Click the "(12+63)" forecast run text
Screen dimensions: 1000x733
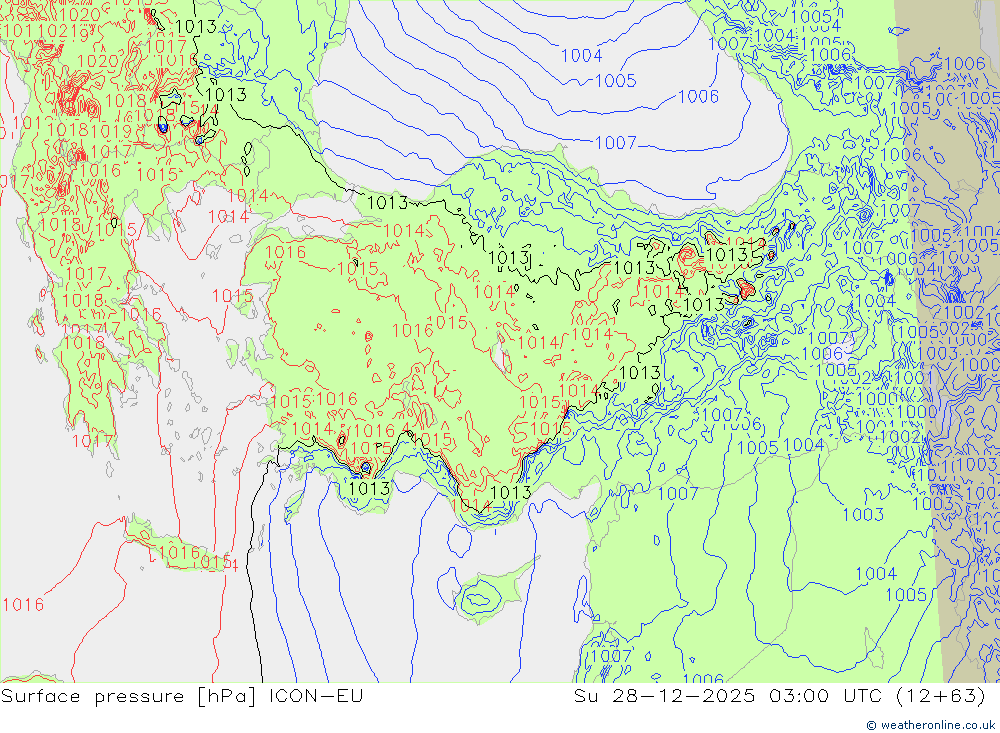click(942, 696)
